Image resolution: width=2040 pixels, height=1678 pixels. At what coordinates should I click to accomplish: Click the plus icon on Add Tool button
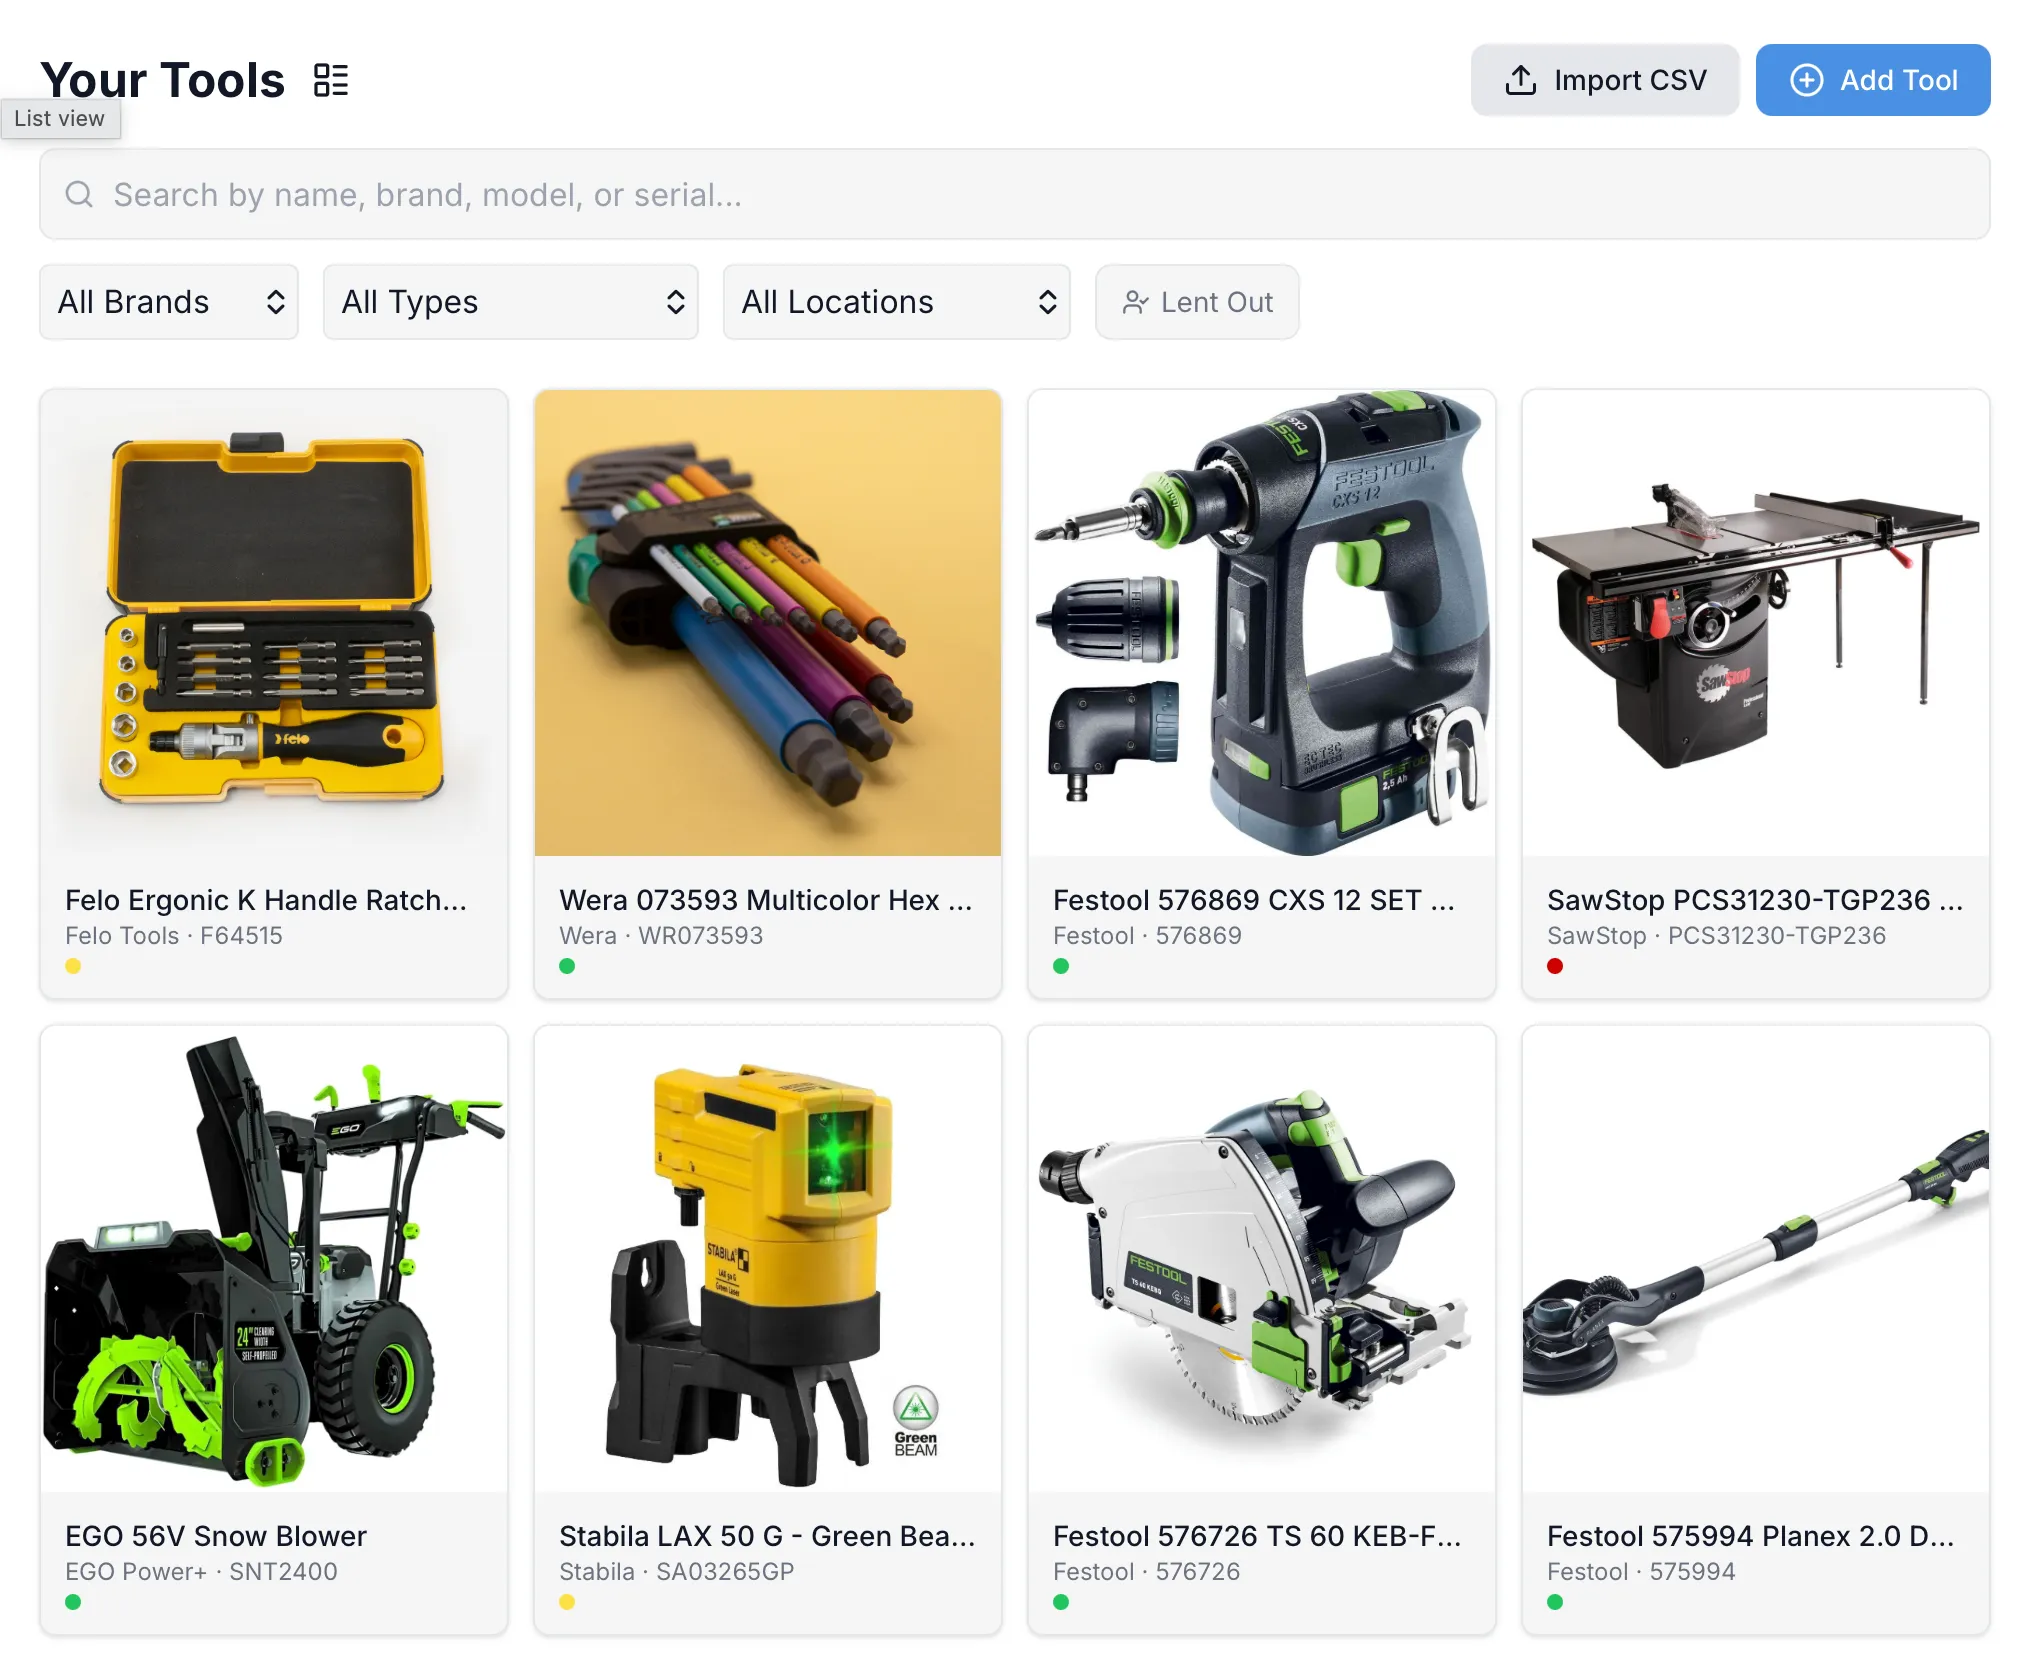(x=1807, y=80)
